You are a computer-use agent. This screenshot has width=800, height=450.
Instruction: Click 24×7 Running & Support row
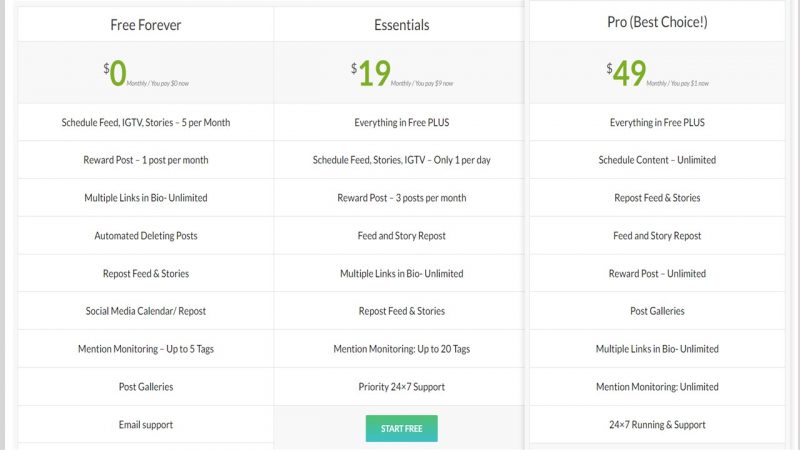657,424
